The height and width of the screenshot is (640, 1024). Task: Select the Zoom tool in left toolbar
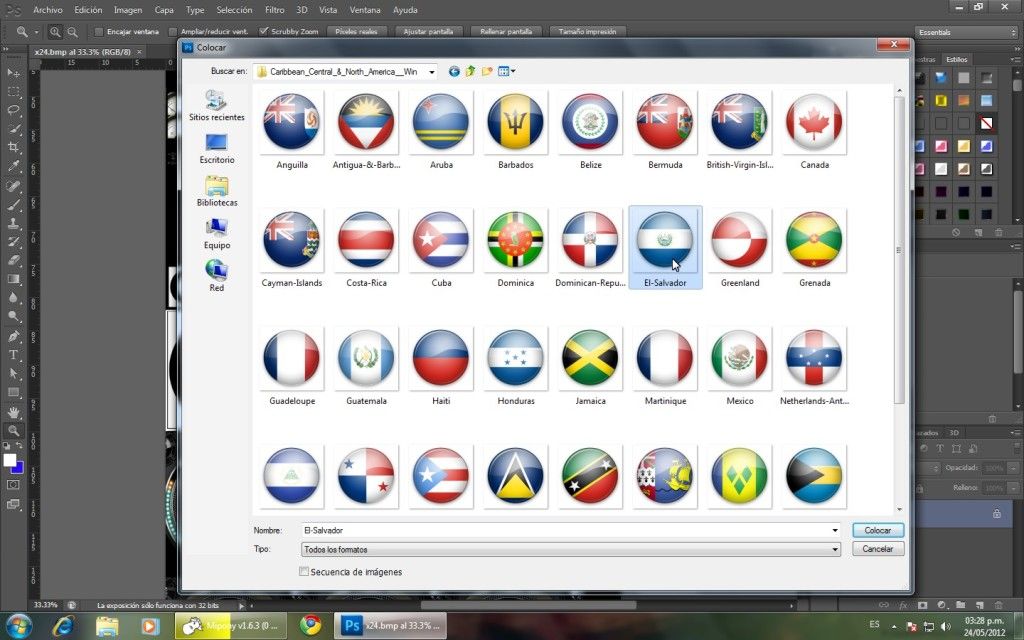tap(13, 431)
